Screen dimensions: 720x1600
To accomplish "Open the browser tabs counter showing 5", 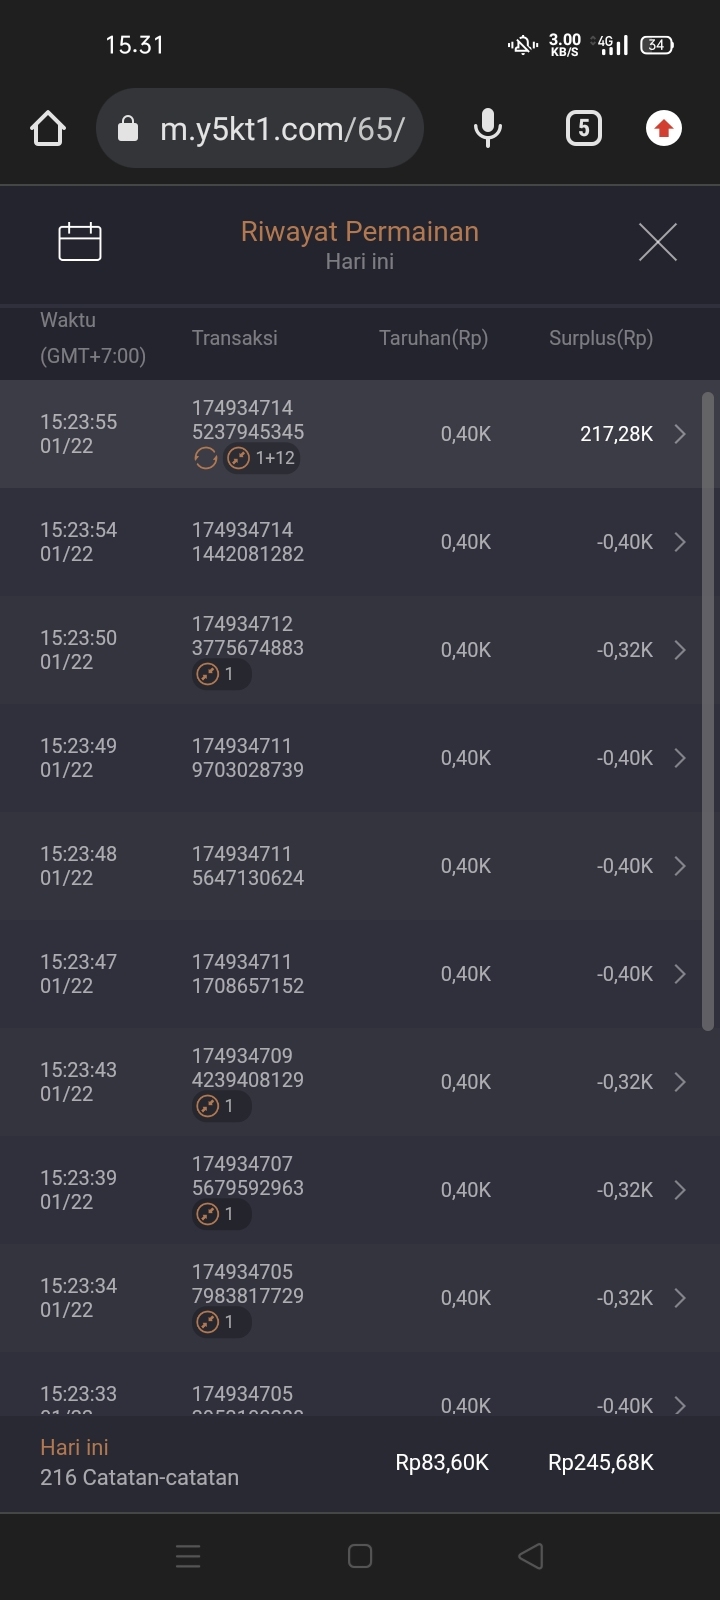I will coord(584,128).
